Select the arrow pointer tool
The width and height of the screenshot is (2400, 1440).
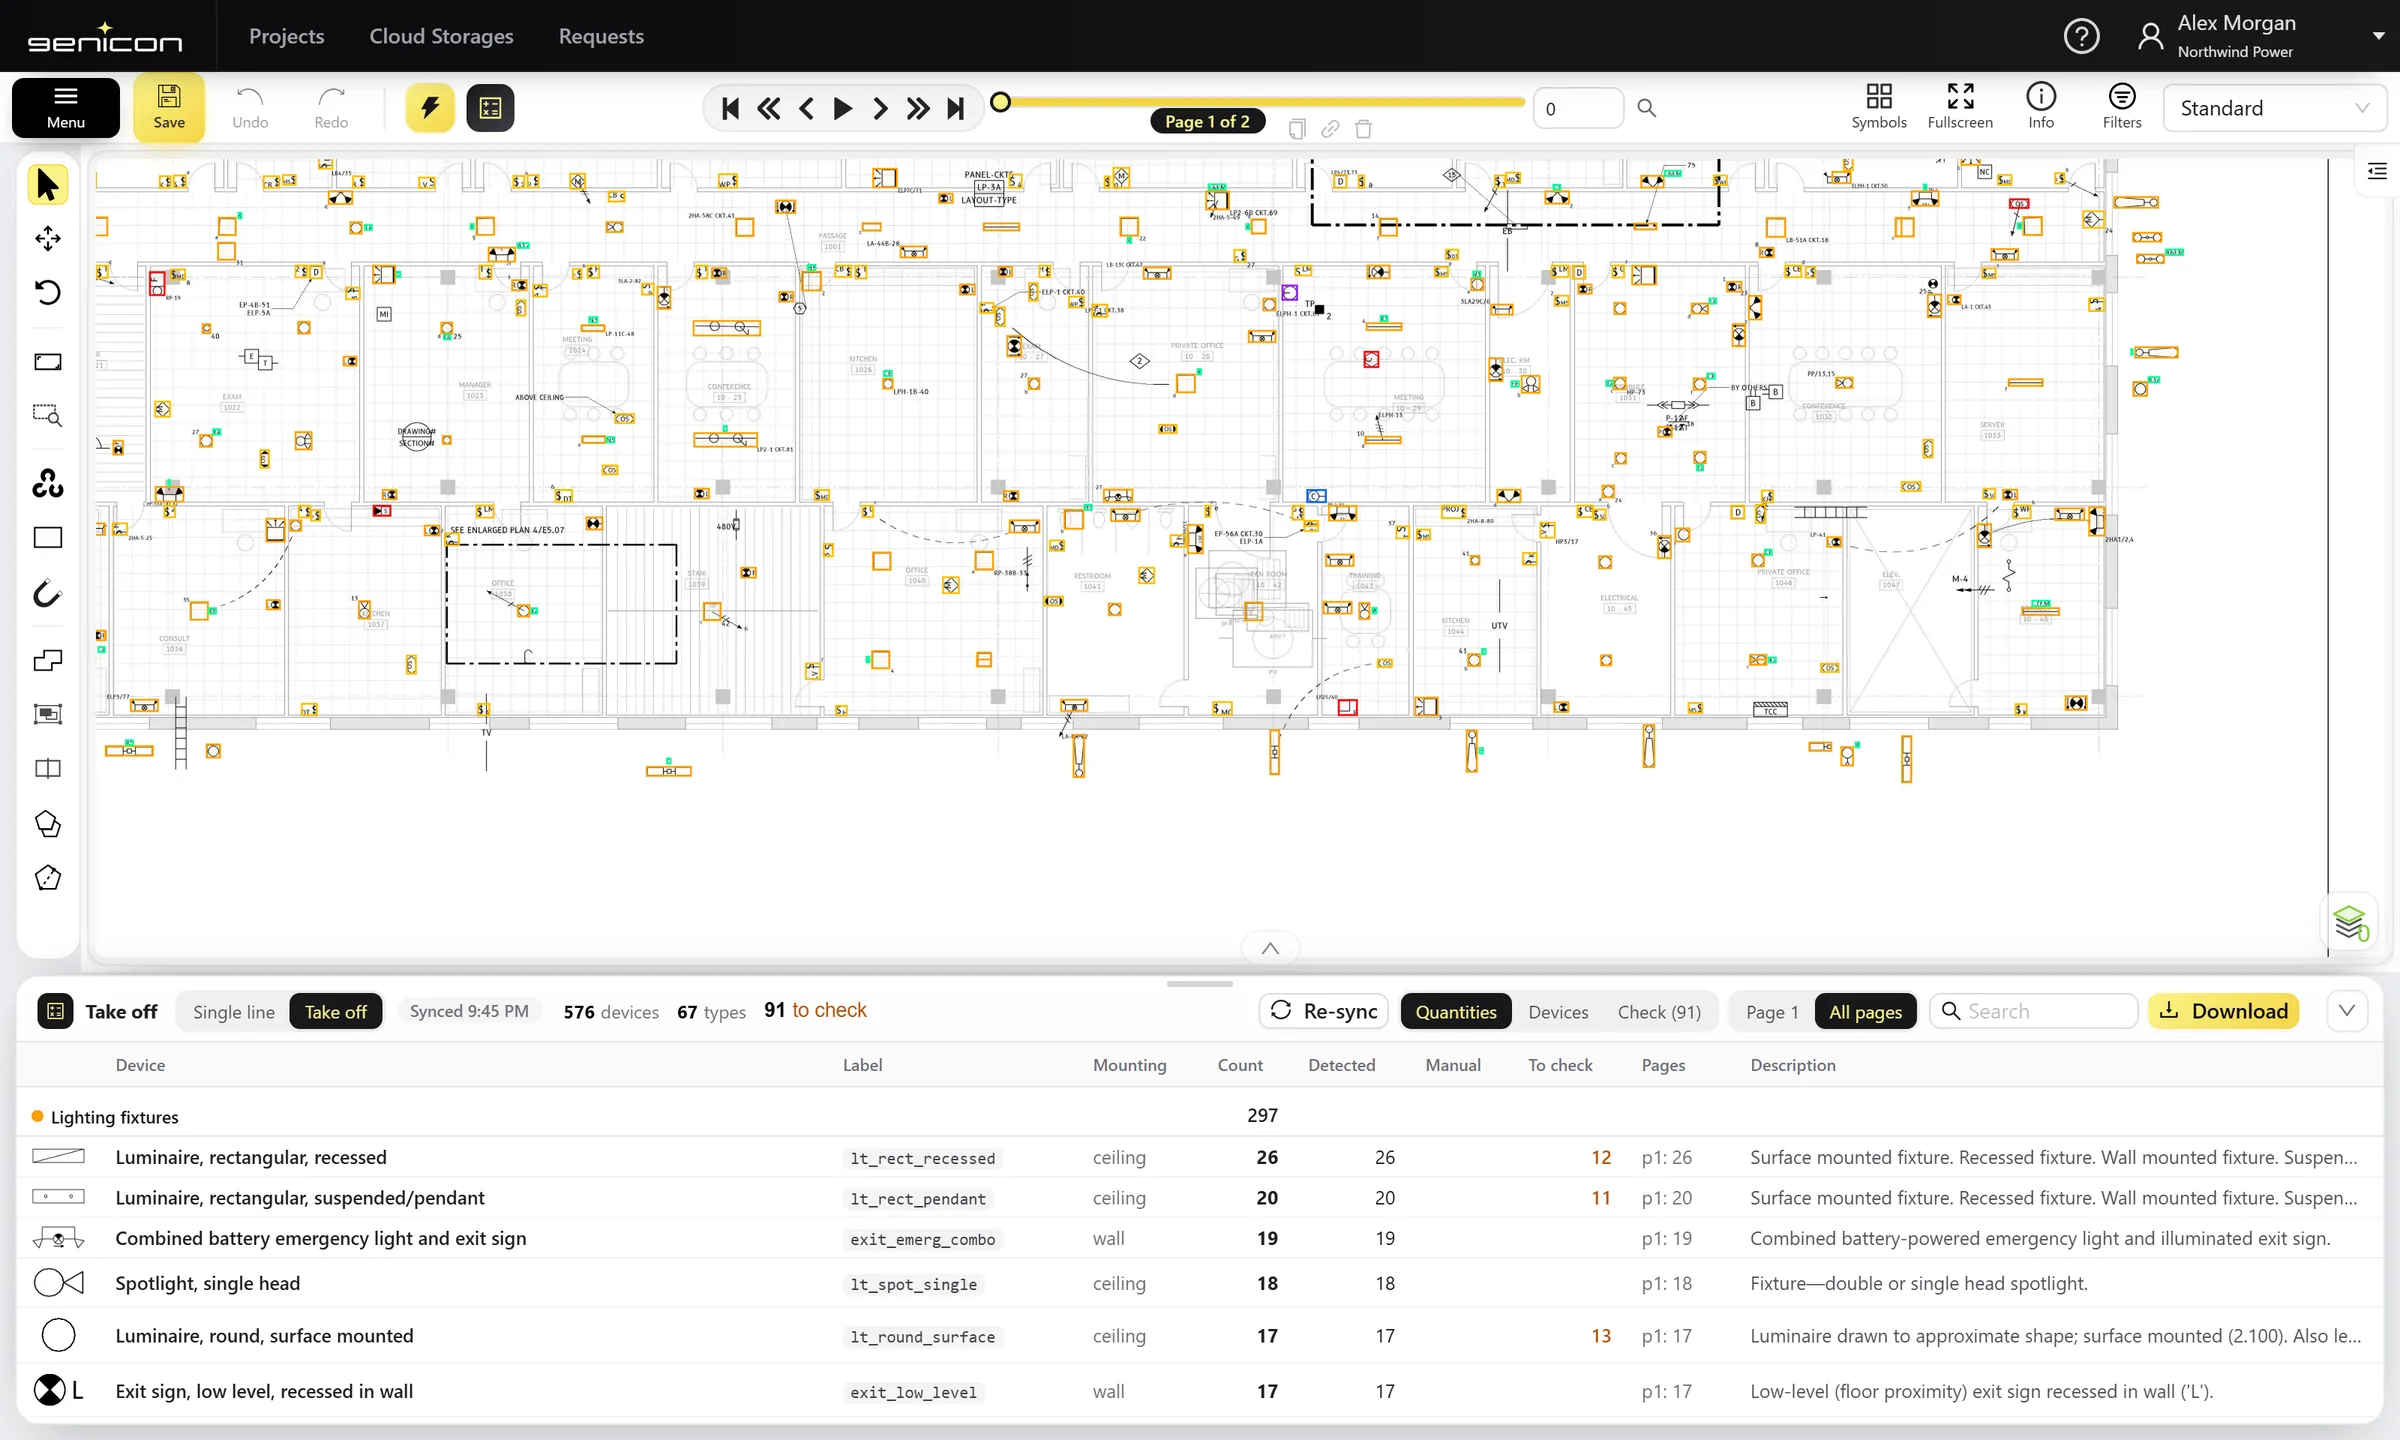point(47,185)
